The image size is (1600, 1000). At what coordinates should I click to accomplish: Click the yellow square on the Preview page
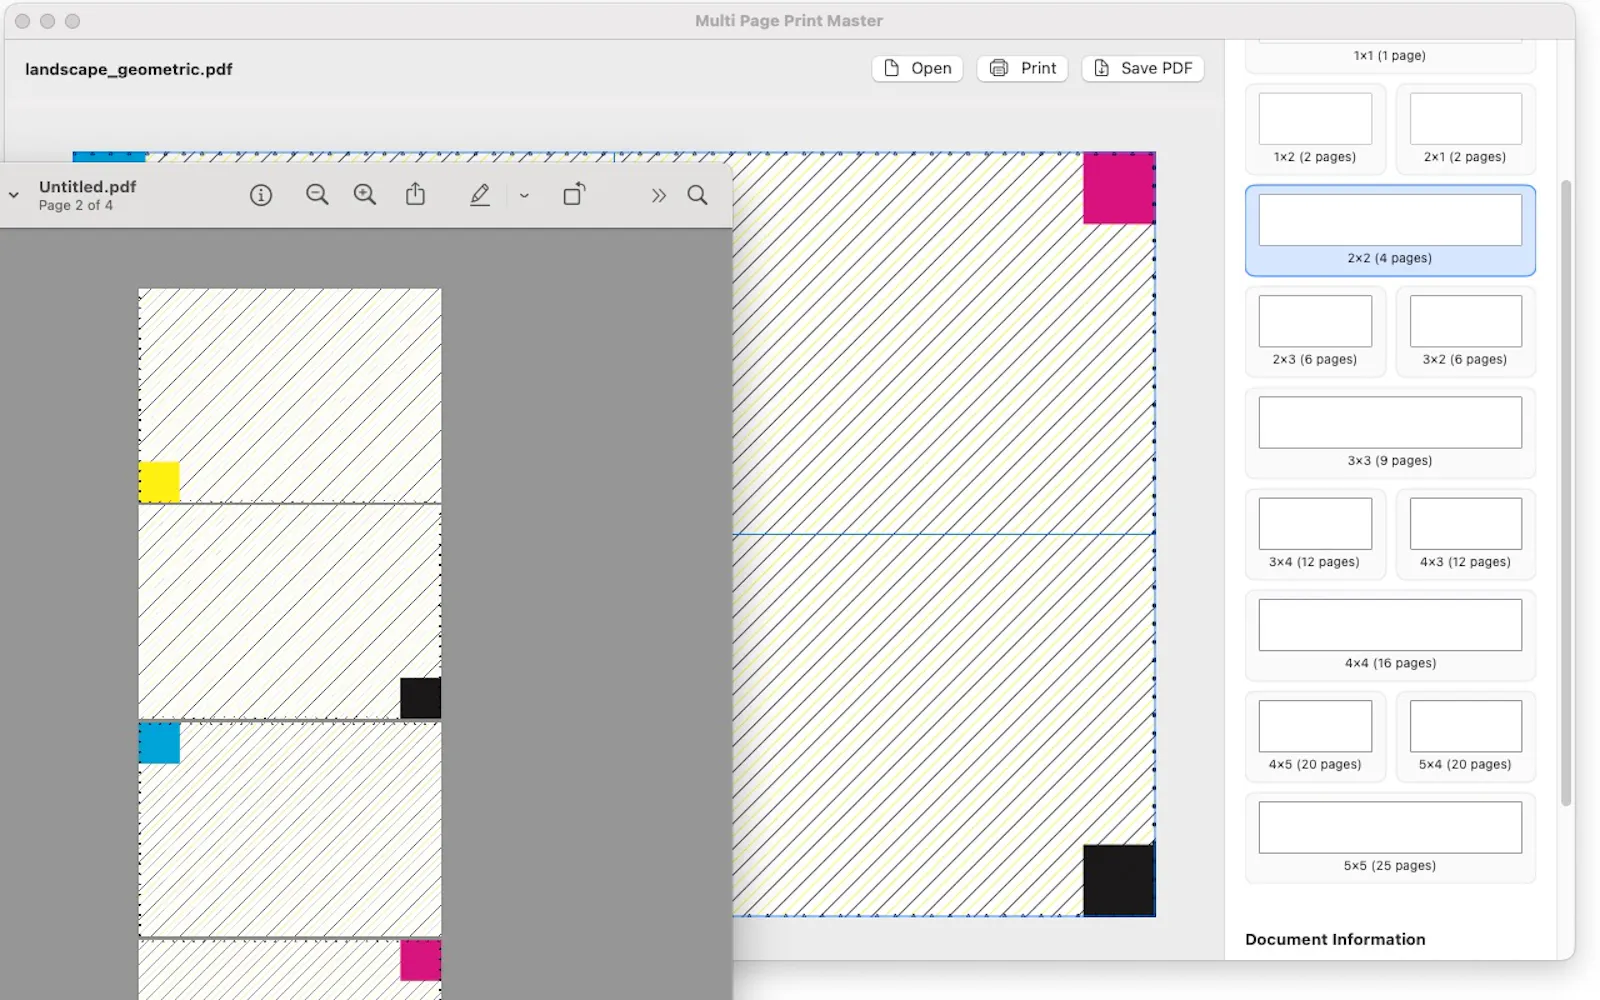(159, 482)
